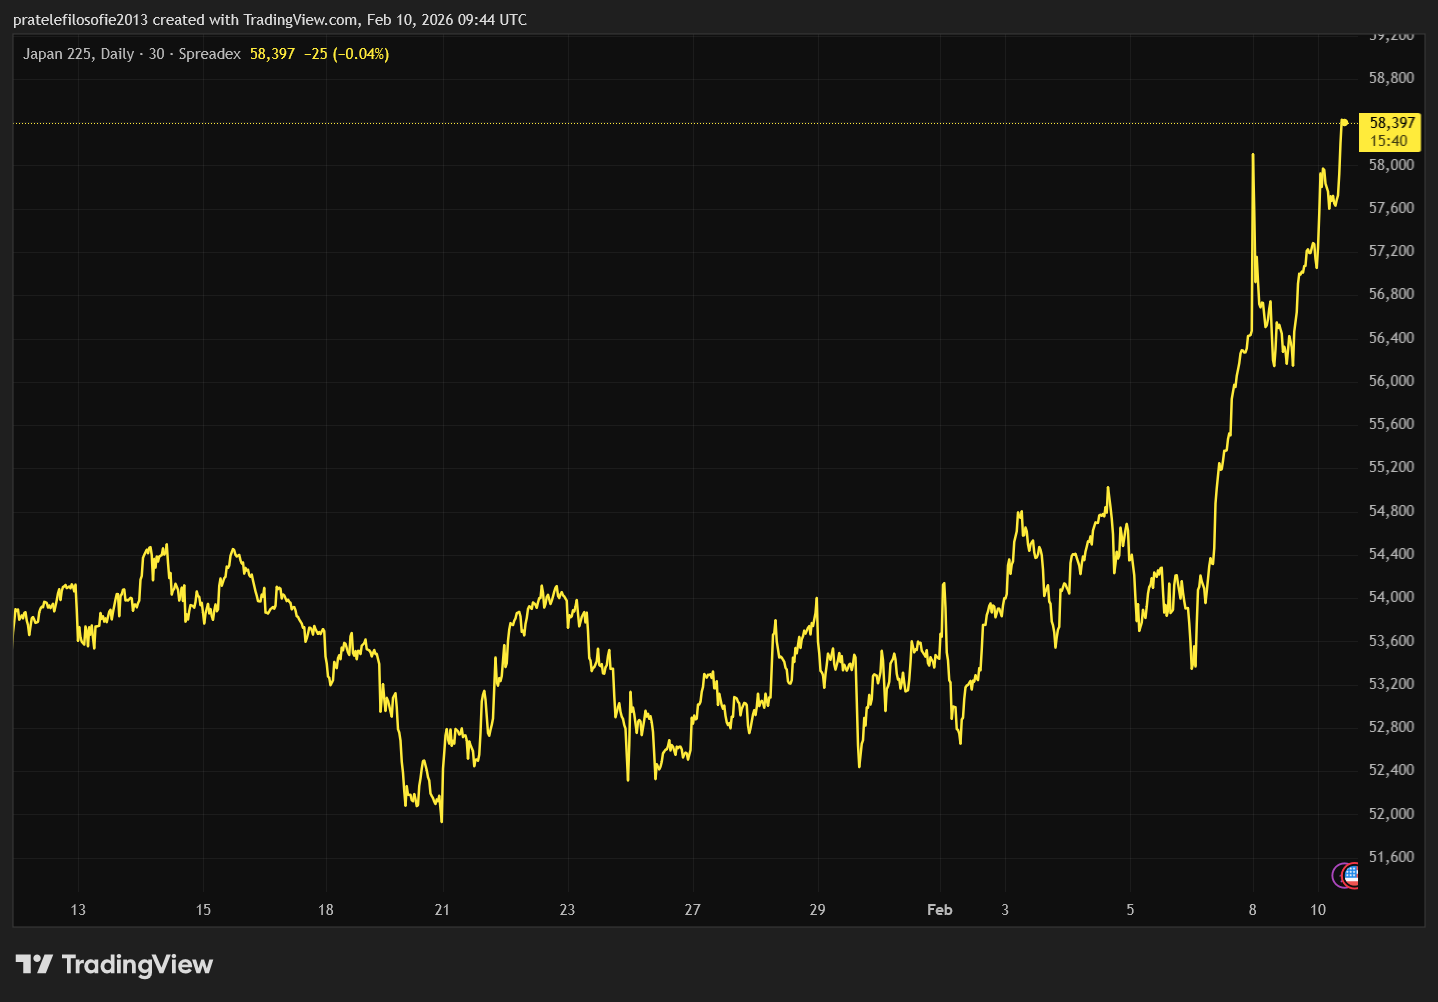Click the header 'pratelefilosofie2013 created with TradingView.com'

click(186, 20)
